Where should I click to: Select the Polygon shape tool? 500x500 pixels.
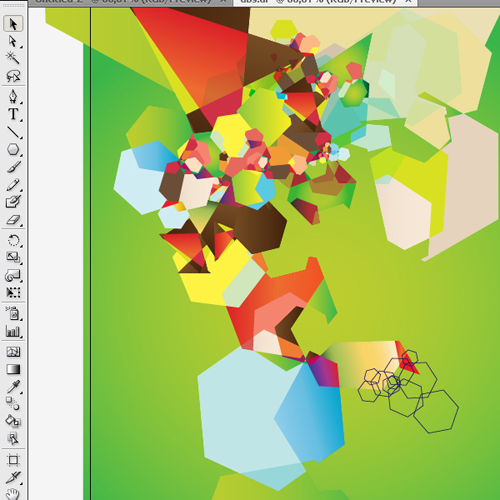(x=13, y=149)
